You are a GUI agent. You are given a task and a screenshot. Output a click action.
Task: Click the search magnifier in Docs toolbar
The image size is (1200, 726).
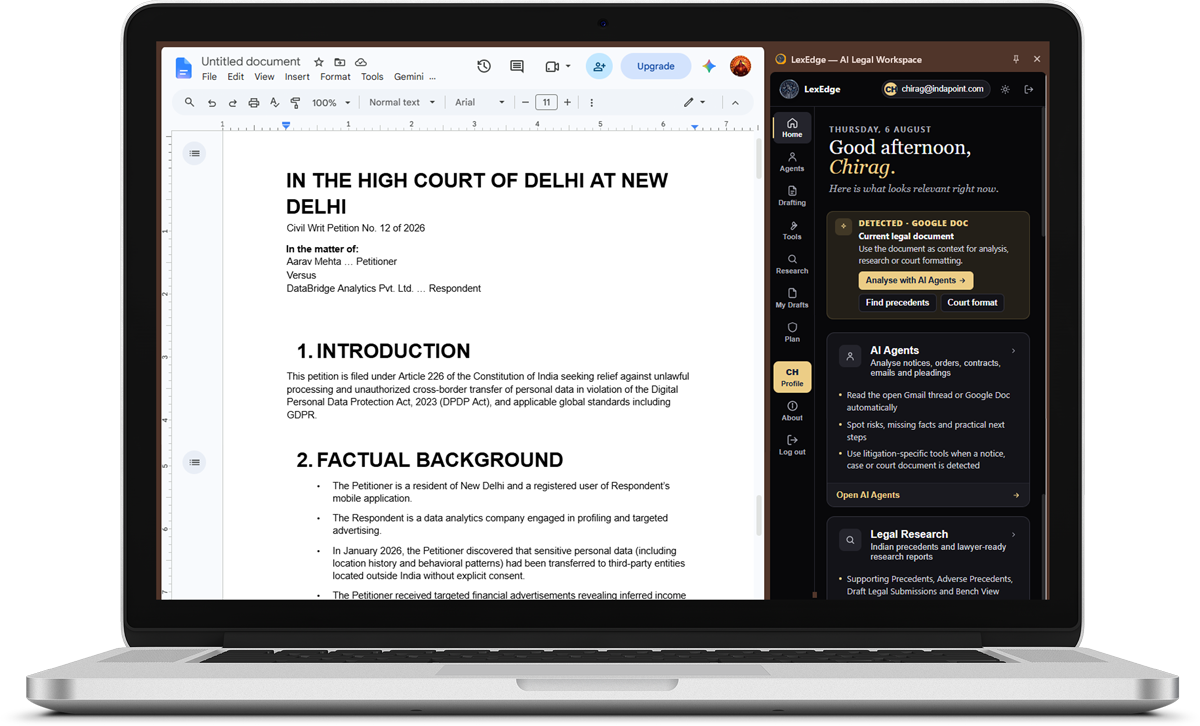tap(189, 102)
